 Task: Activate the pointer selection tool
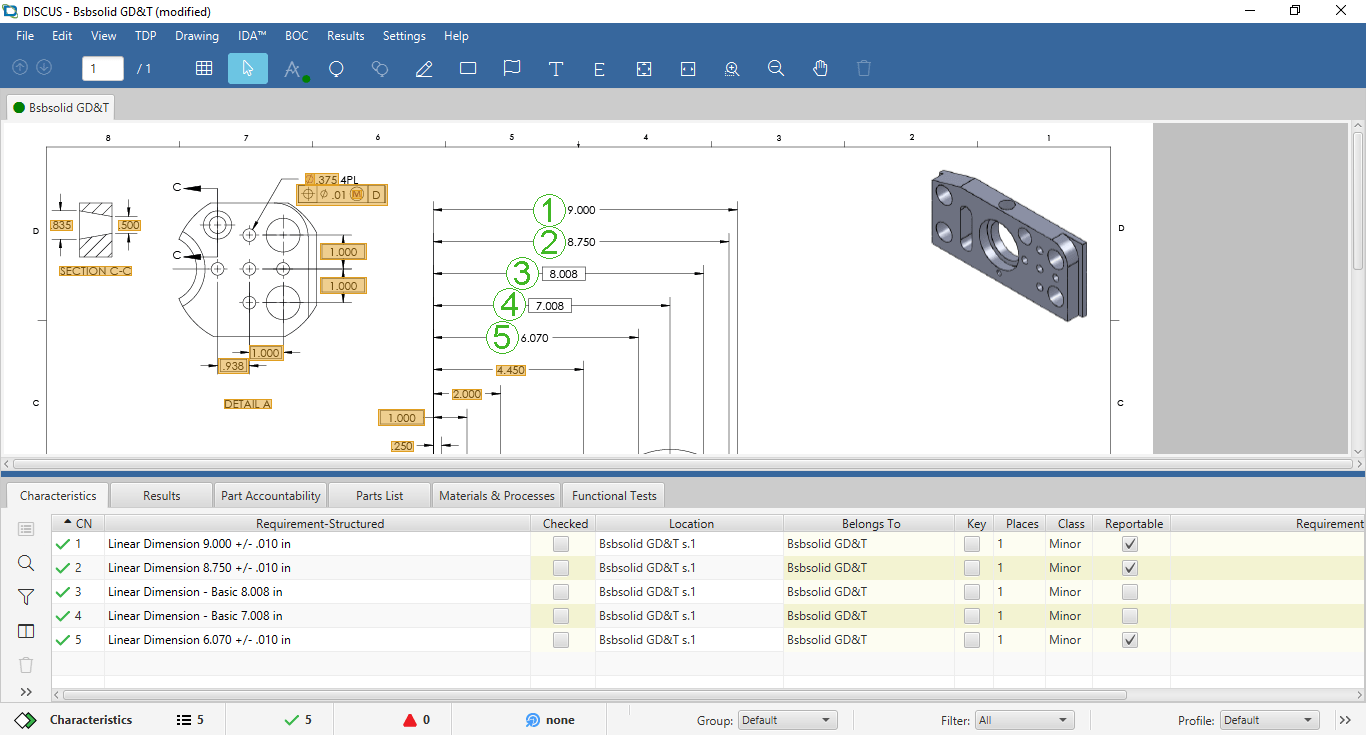(x=248, y=68)
